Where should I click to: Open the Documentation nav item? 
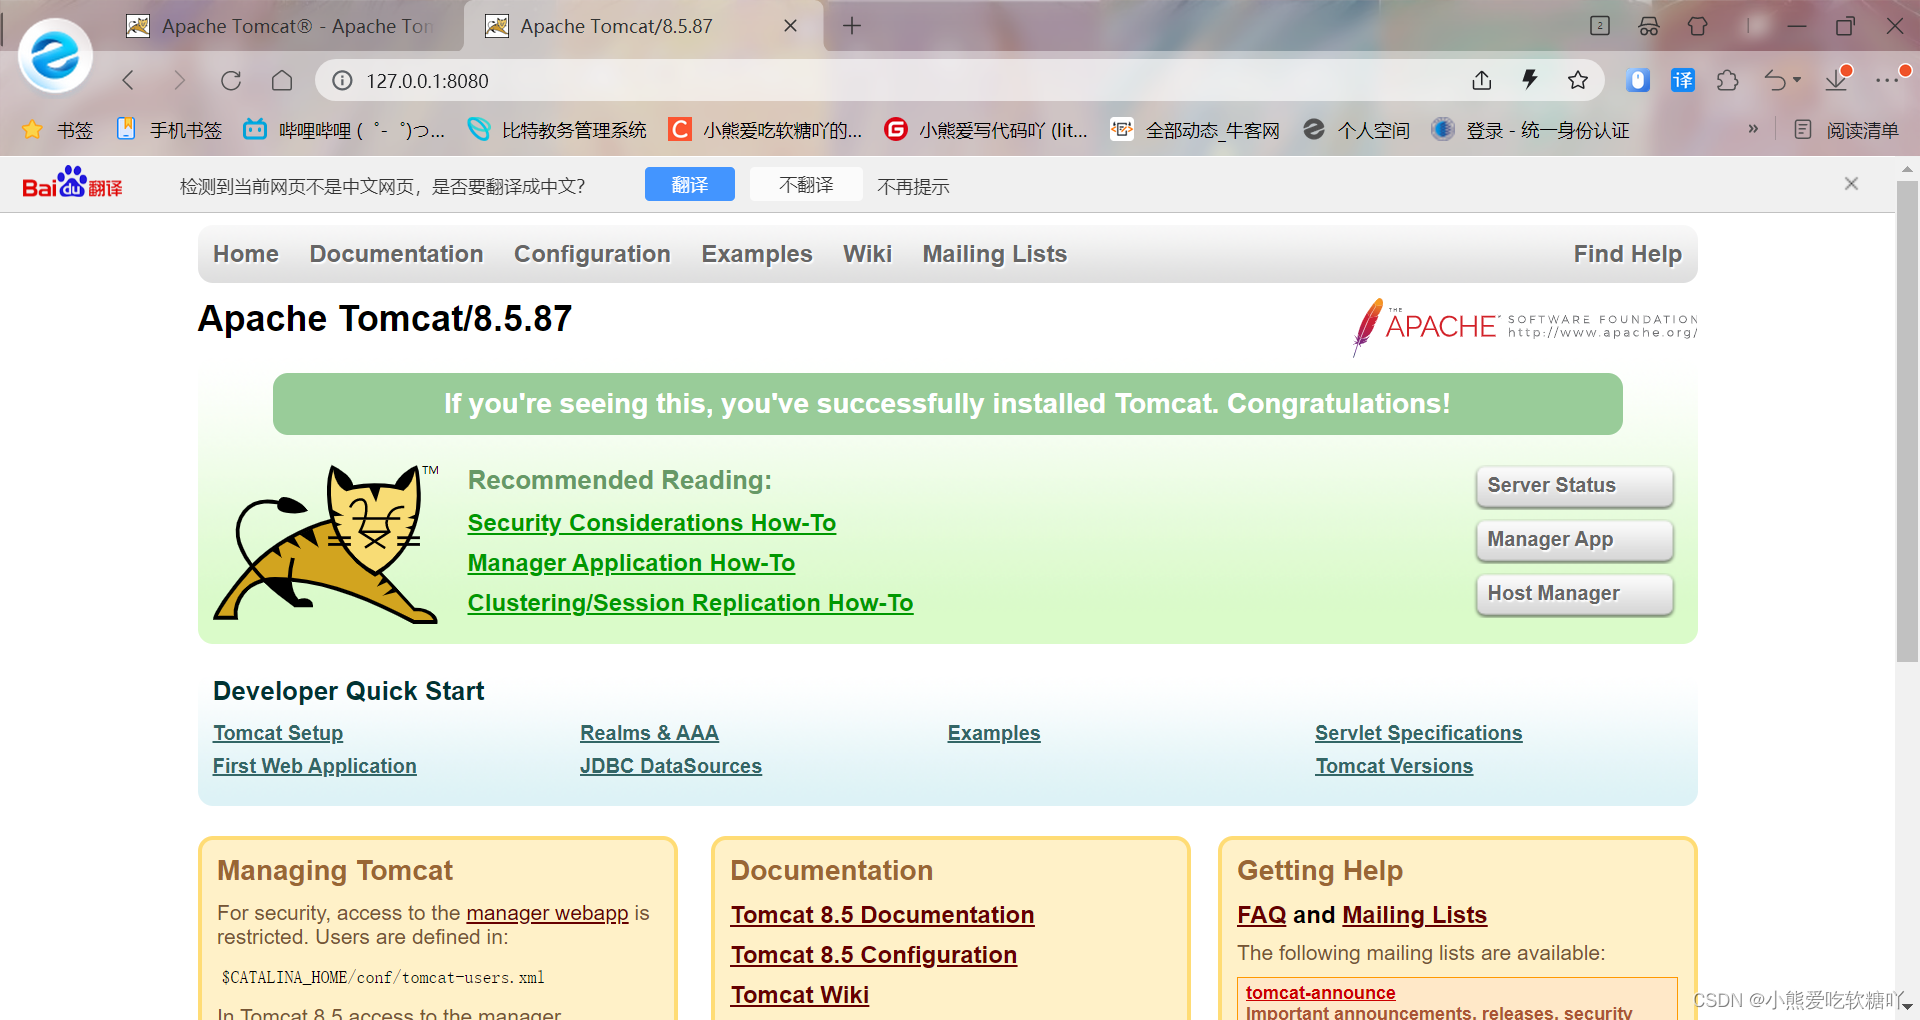coord(396,254)
